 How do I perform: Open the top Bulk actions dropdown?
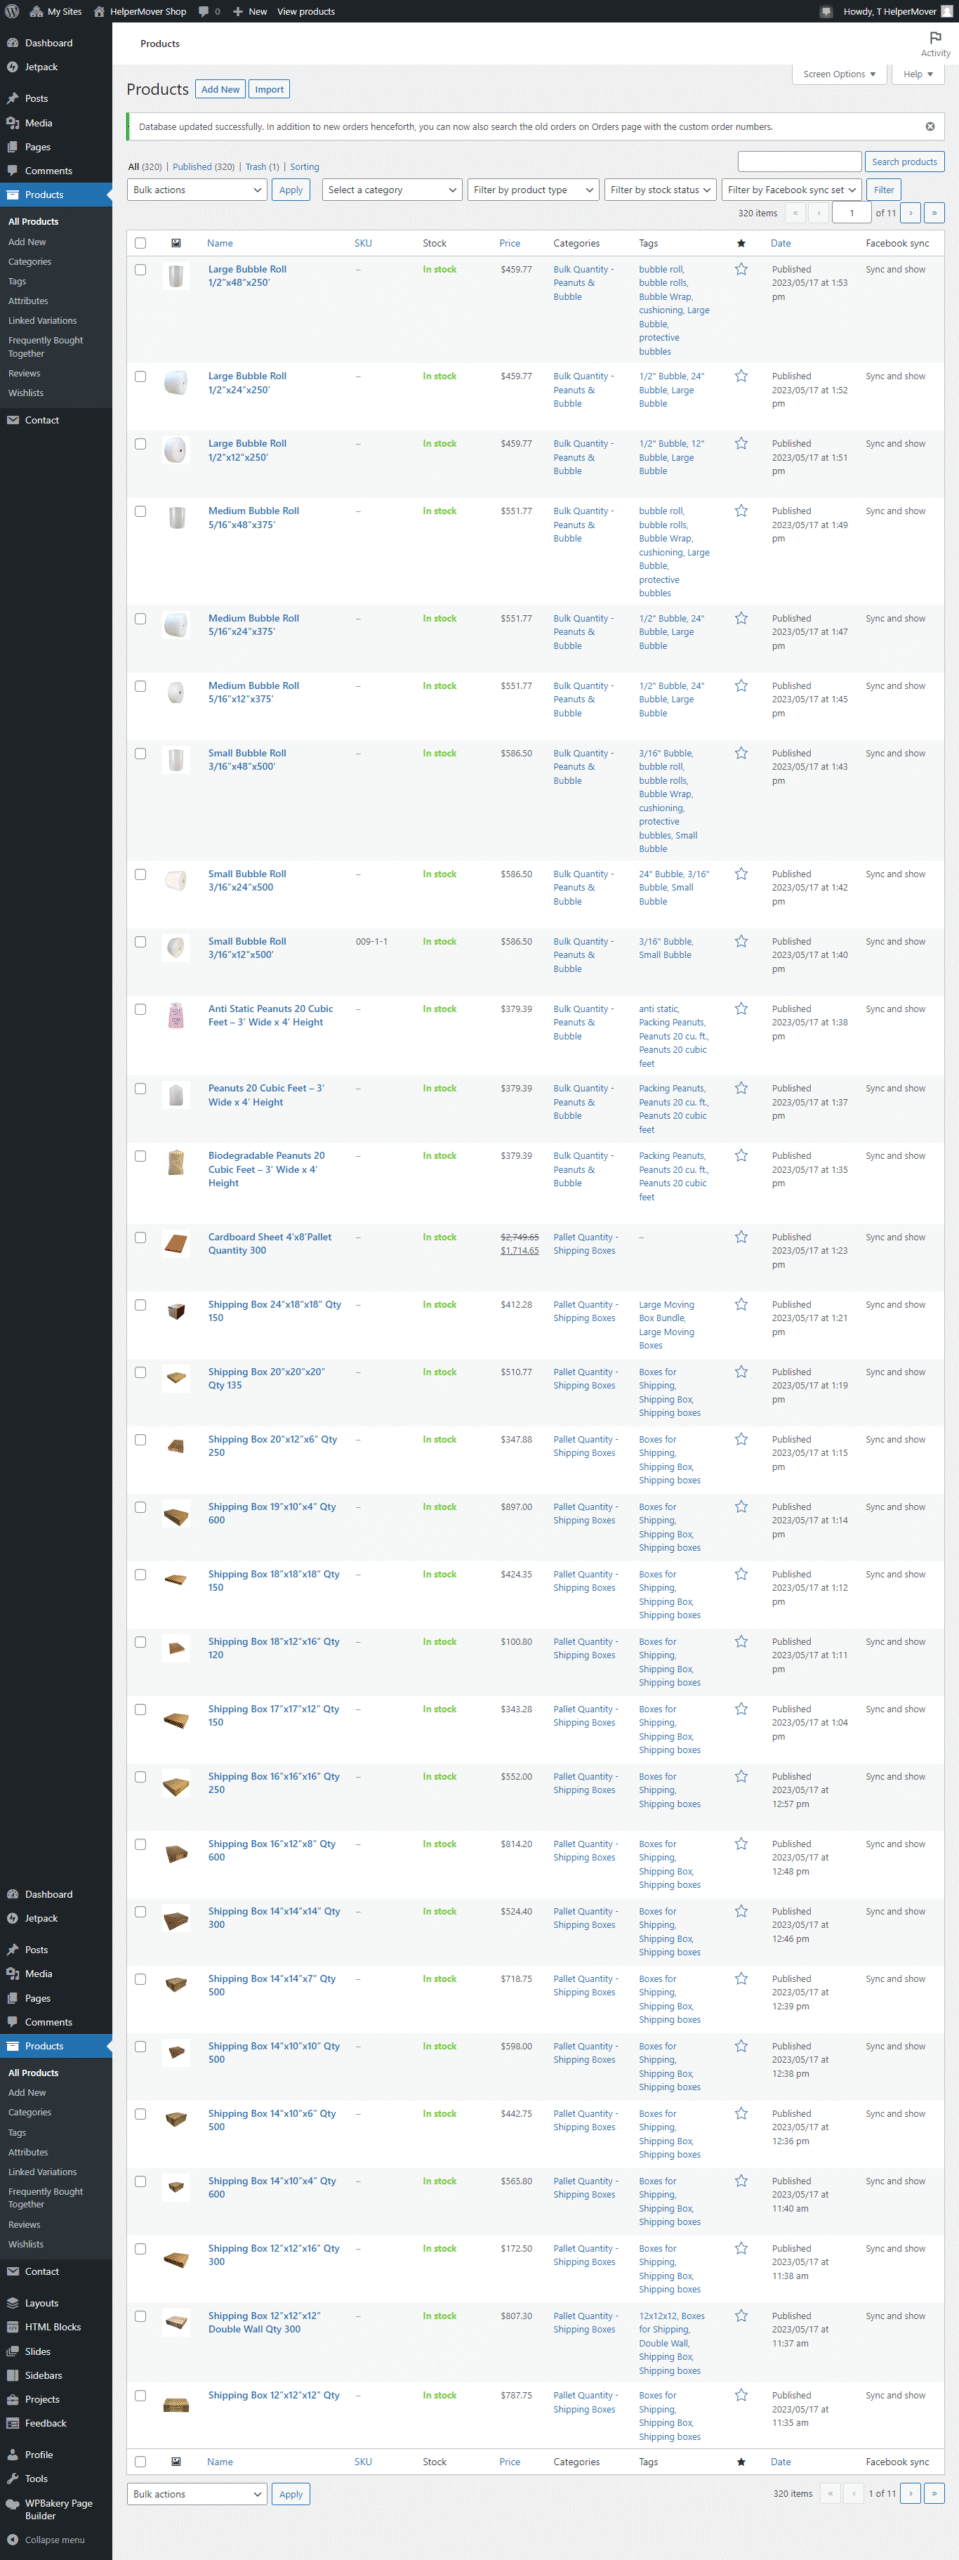click(x=197, y=190)
